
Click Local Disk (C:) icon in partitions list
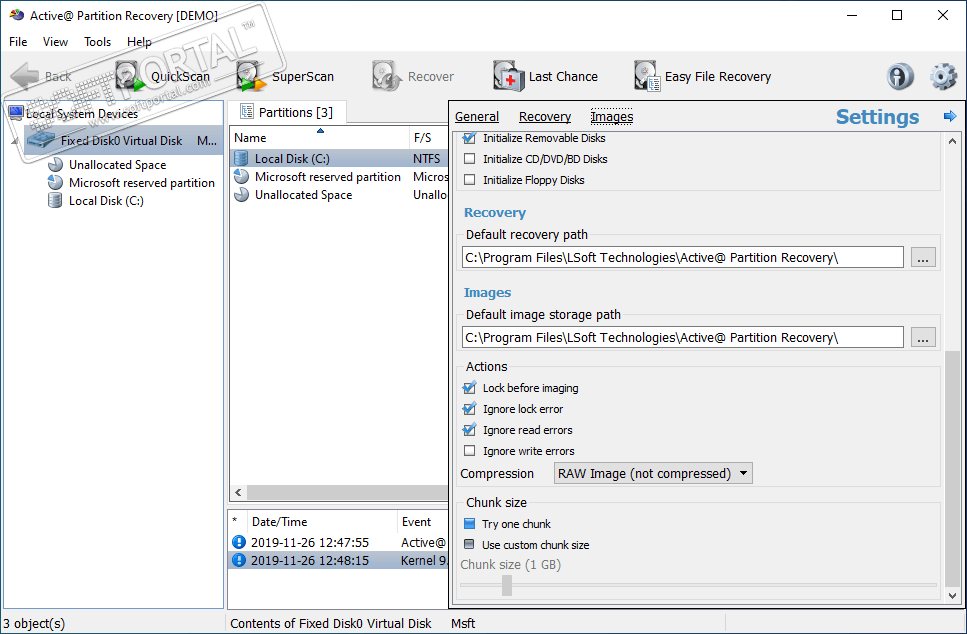click(241, 158)
